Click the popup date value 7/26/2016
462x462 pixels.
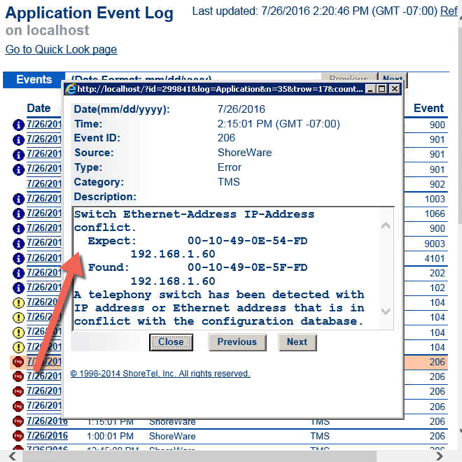(241, 109)
